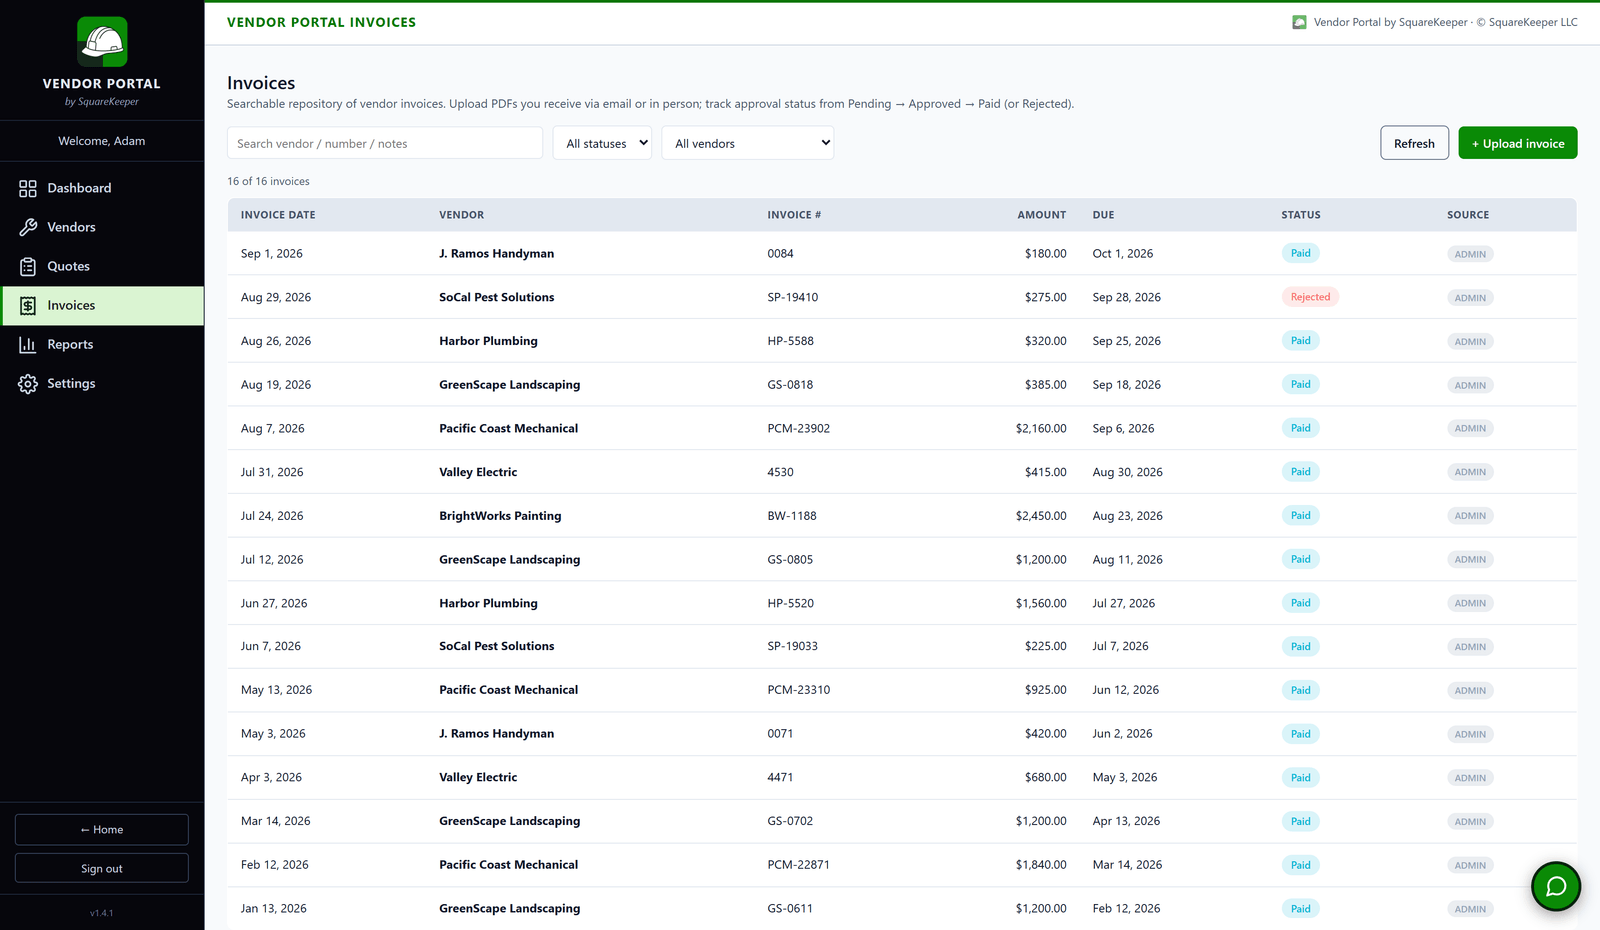Click the Vendor Portal hard hat logo
This screenshot has width=1600, height=930.
click(x=102, y=42)
